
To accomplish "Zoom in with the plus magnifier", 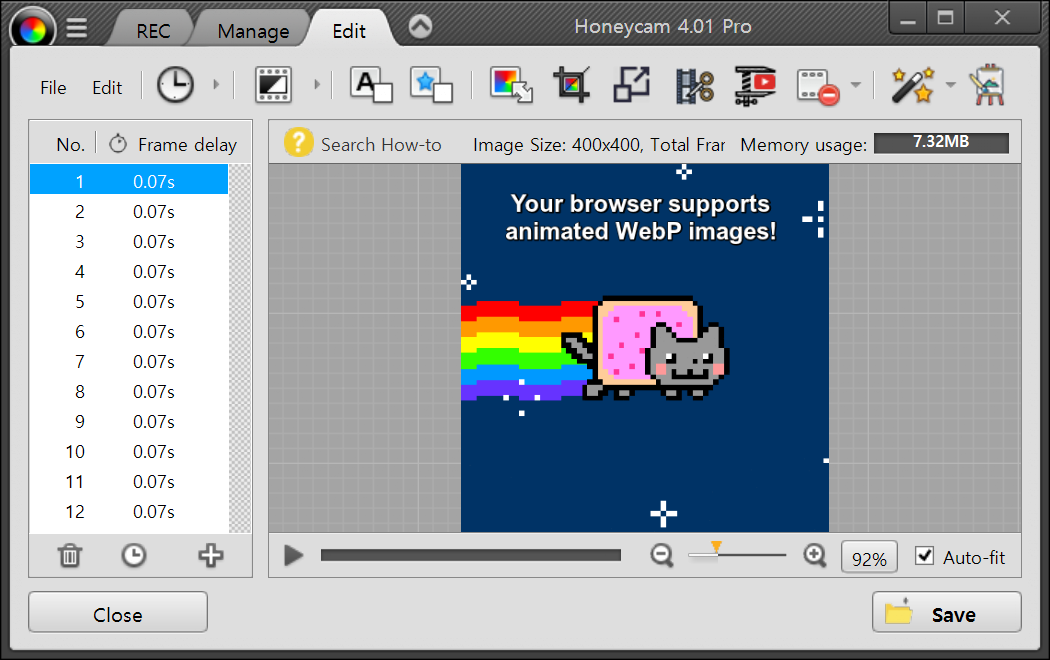I will pyautogui.click(x=815, y=556).
